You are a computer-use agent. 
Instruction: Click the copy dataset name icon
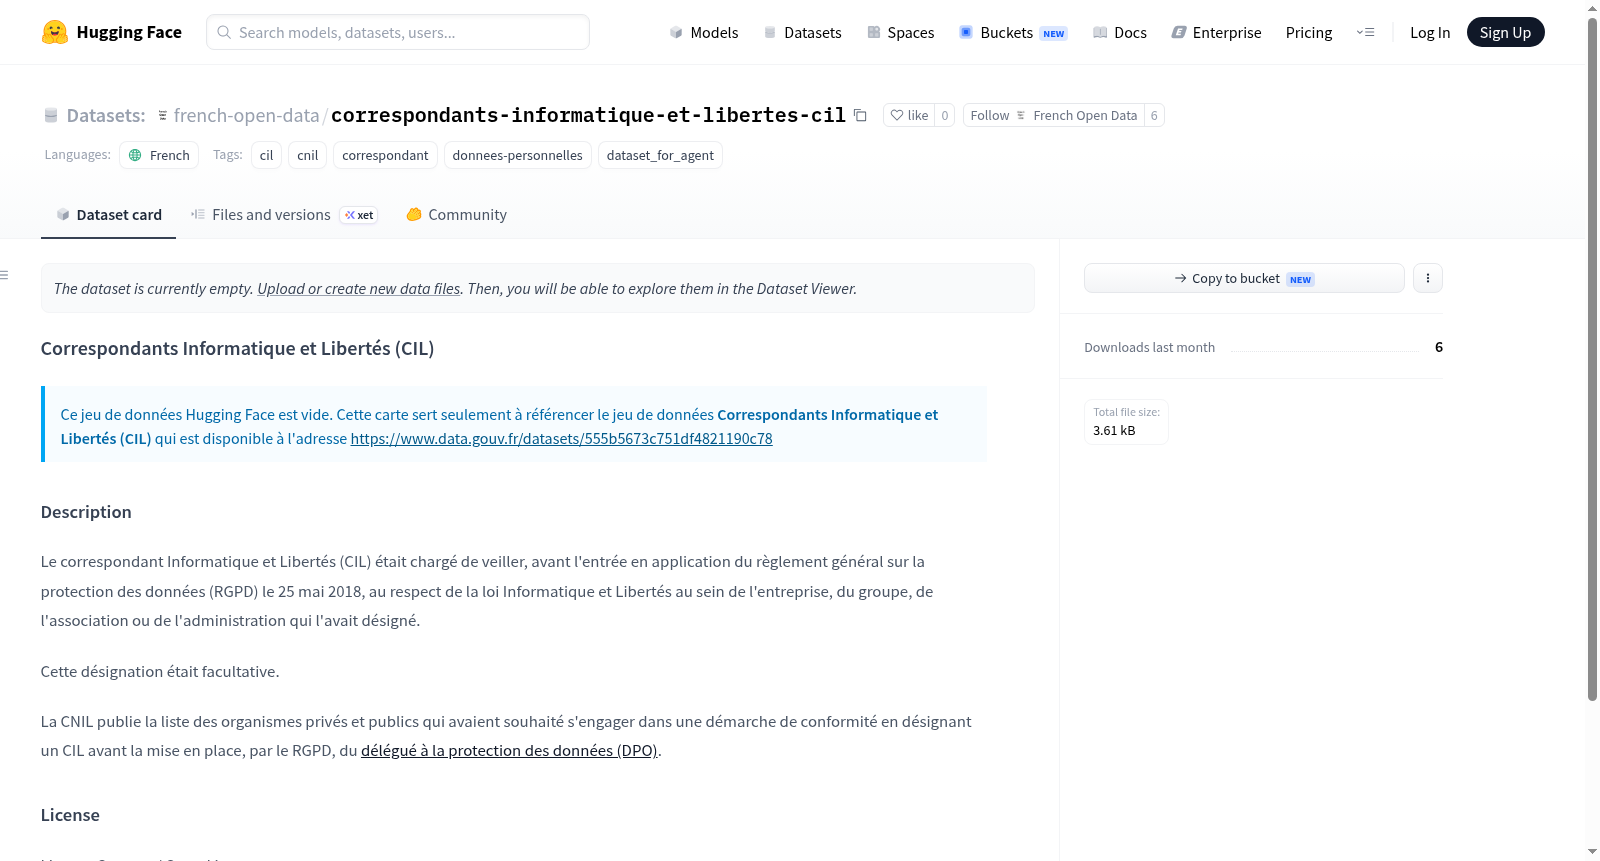pyautogui.click(x=860, y=115)
